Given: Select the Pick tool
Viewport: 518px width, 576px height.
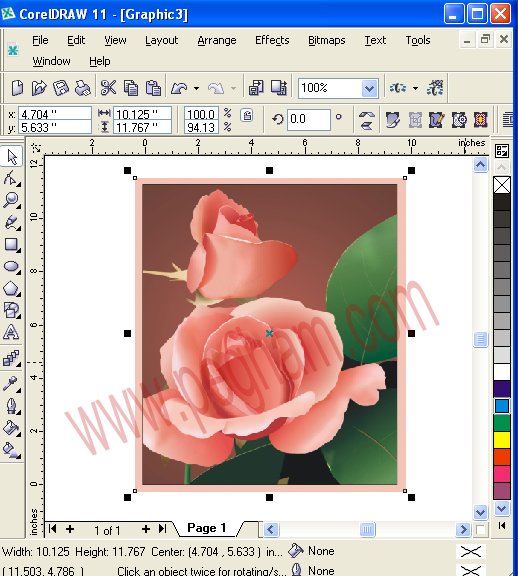Looking at the screenshot, I should 12,157.
